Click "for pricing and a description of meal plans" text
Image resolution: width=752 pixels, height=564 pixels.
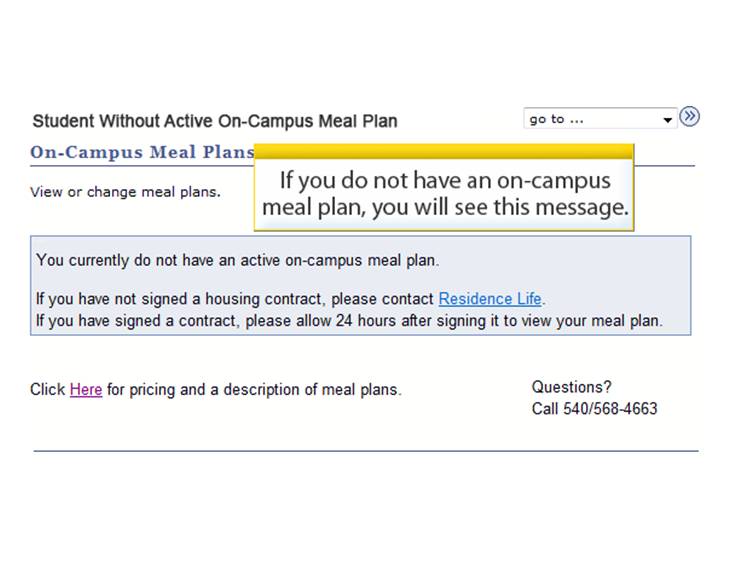pos(254,389)
